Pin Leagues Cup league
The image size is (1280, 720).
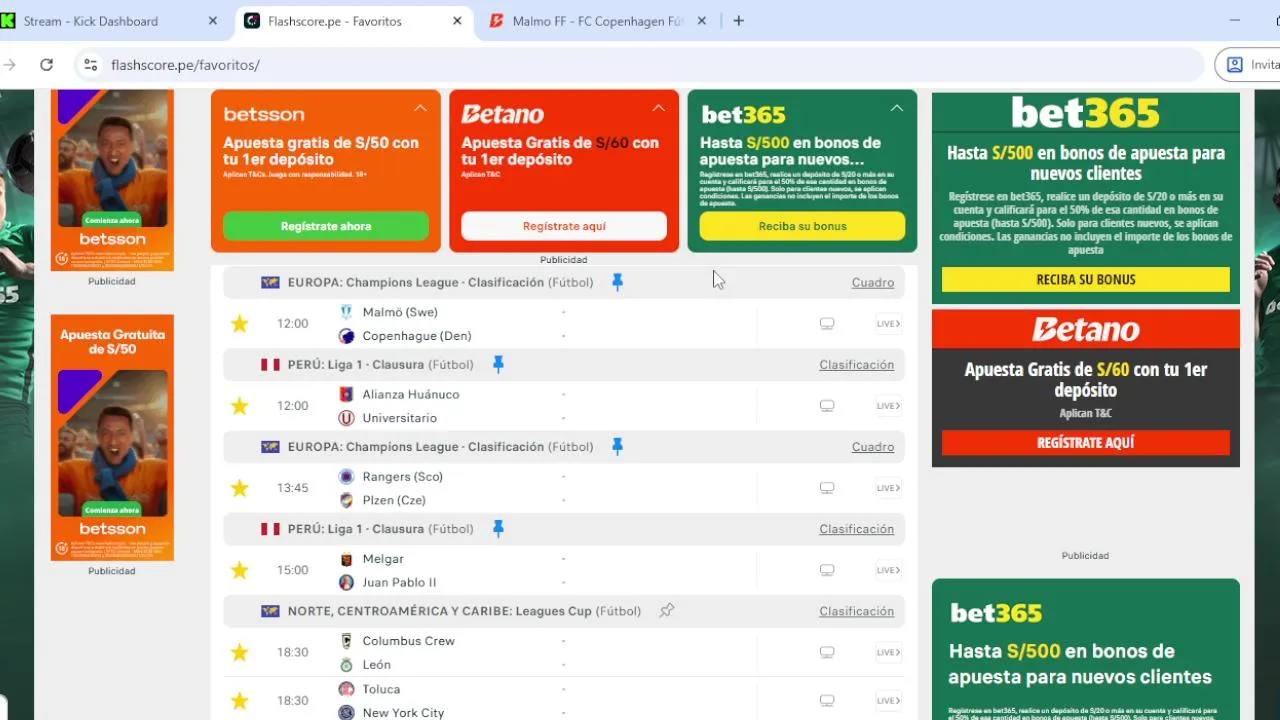(667, 611)
